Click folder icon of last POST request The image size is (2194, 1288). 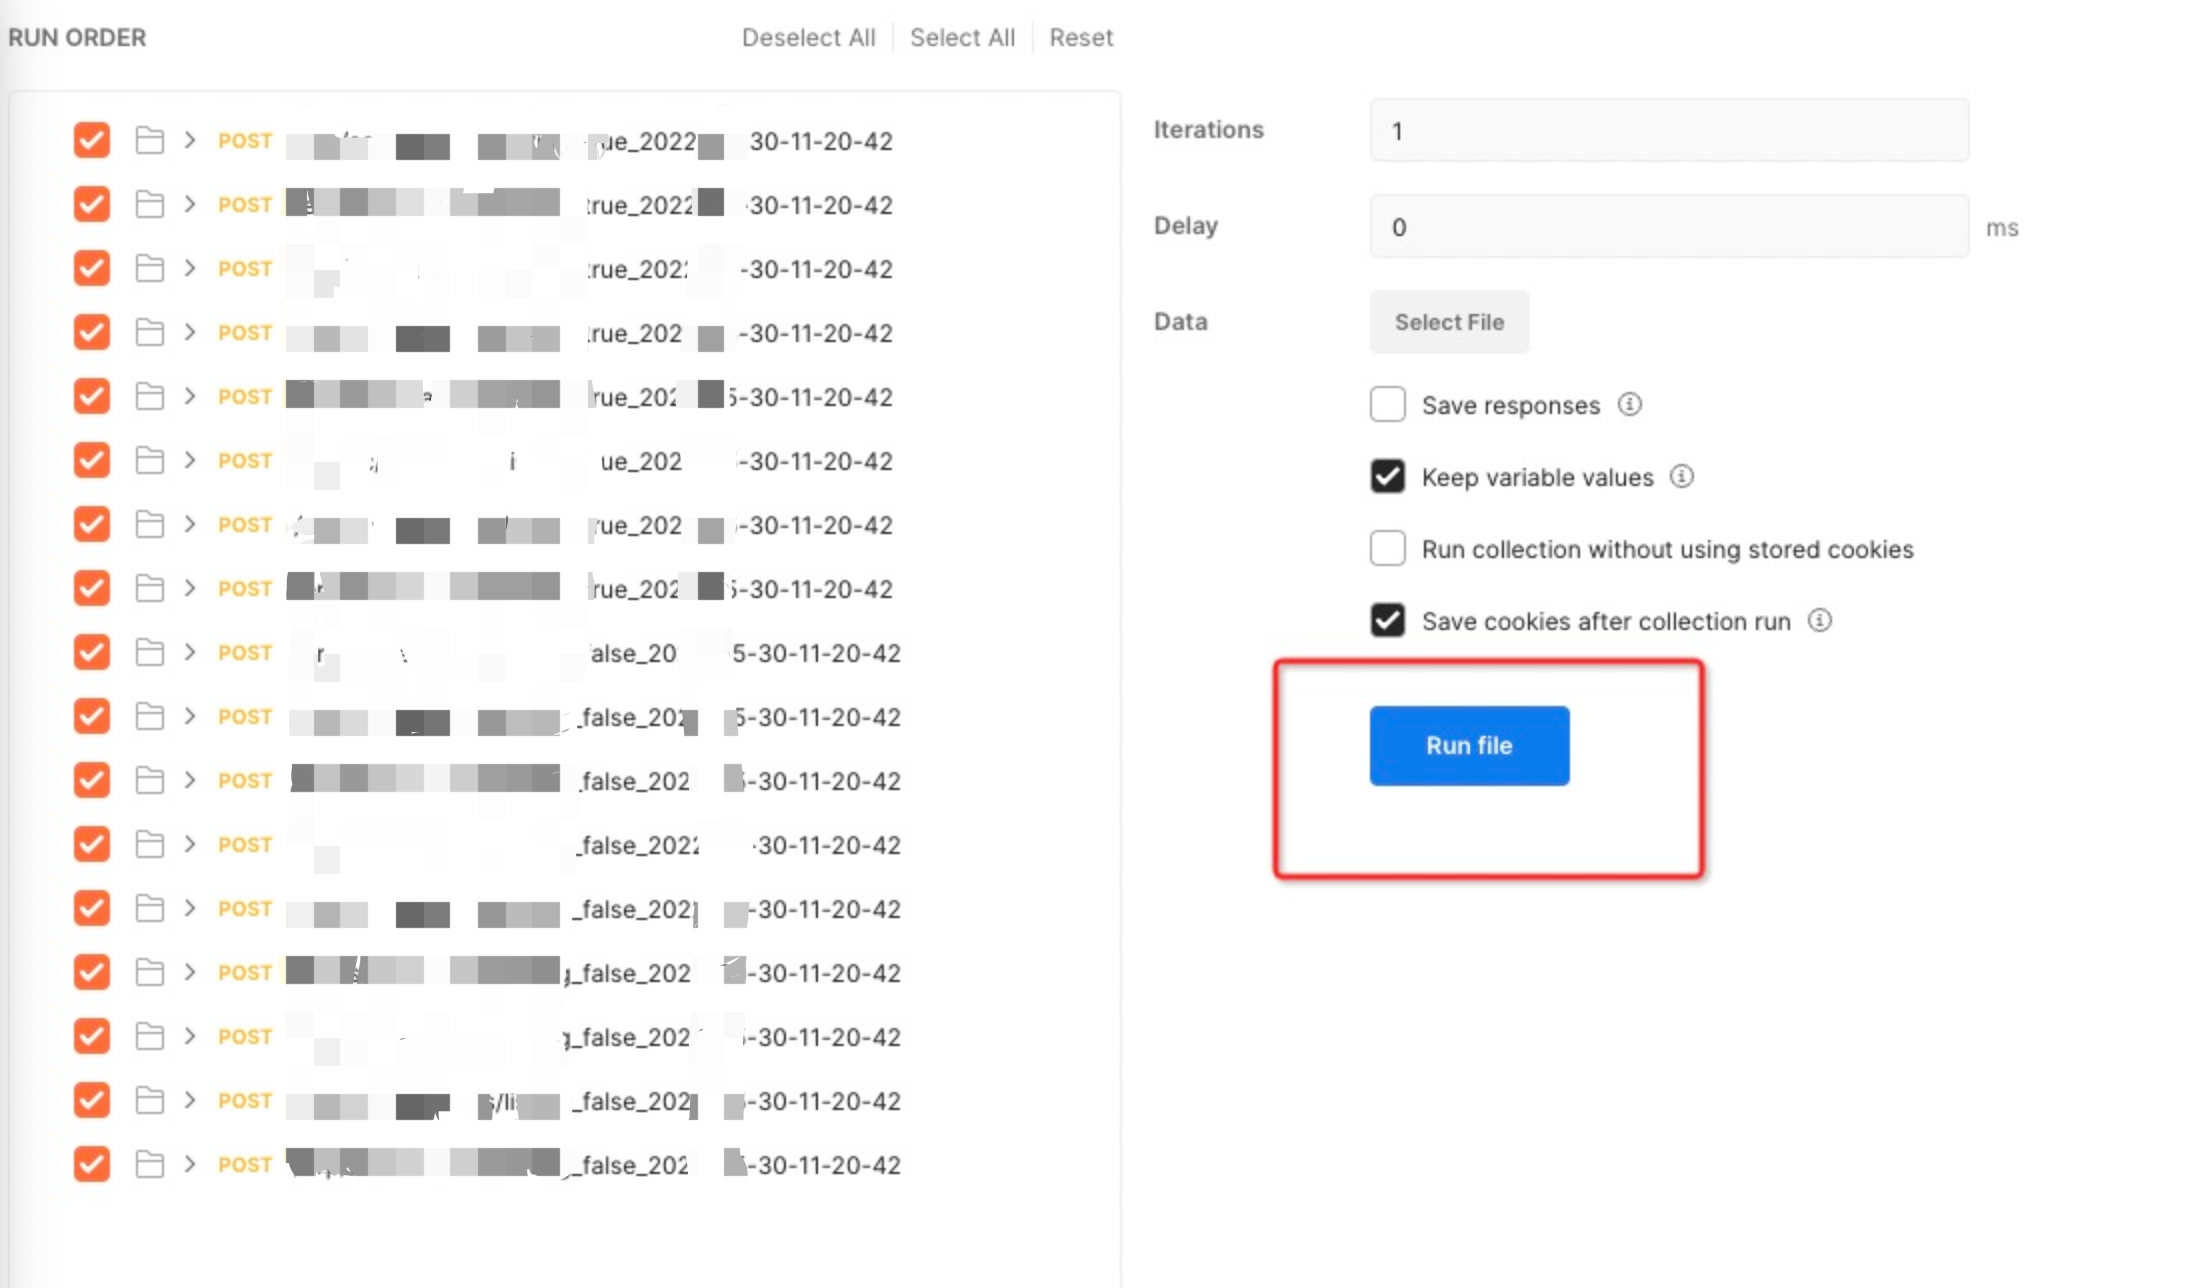[150, 1164]
